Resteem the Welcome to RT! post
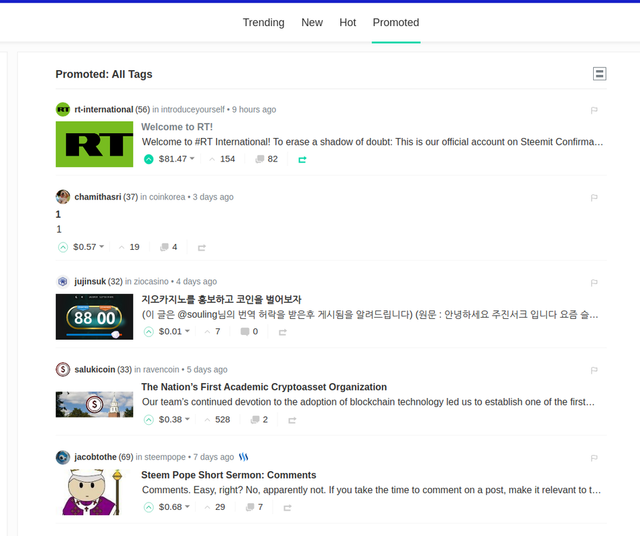The height and width of the screenshot is (536, 640). tap(302, 160)
